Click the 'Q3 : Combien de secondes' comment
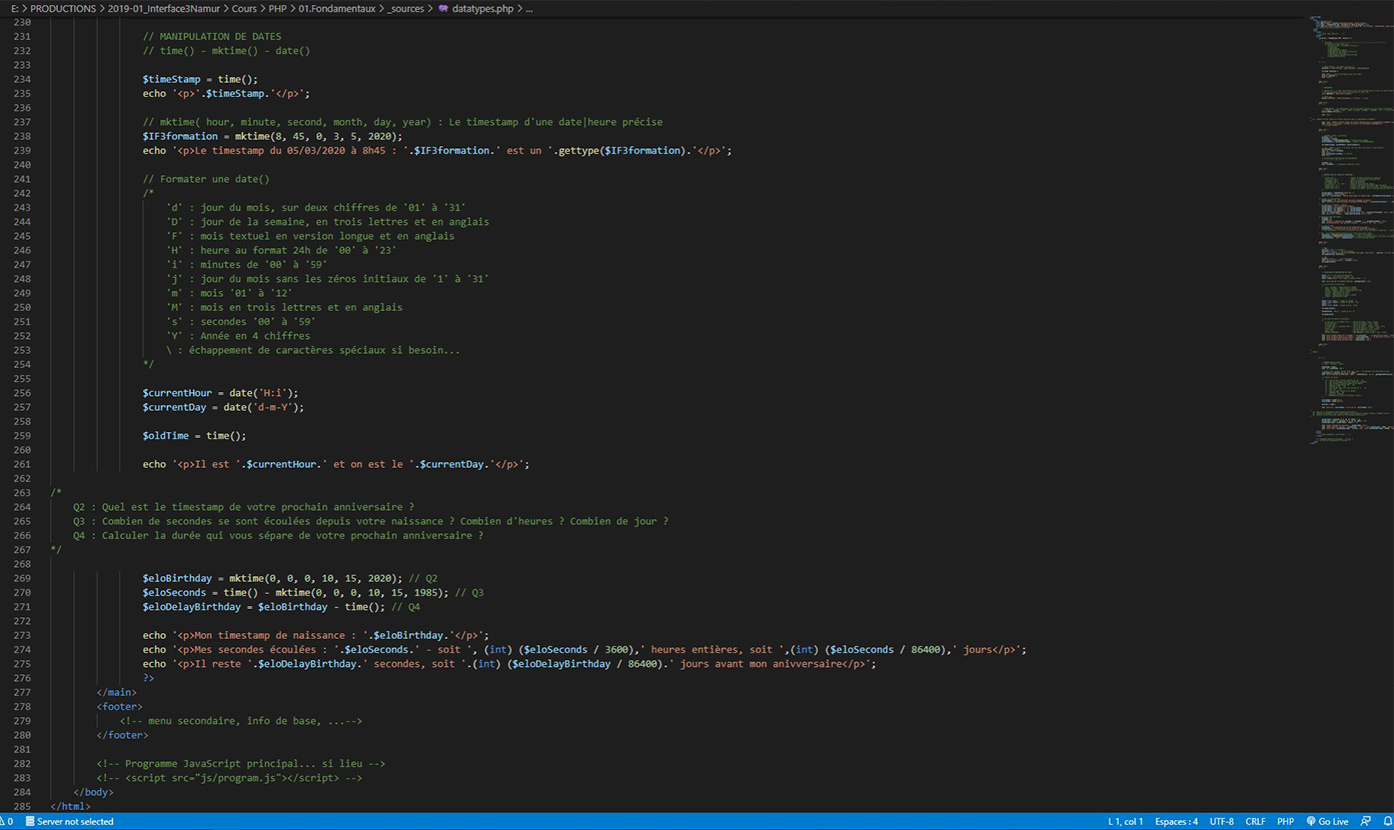 (x=371, y=521)
